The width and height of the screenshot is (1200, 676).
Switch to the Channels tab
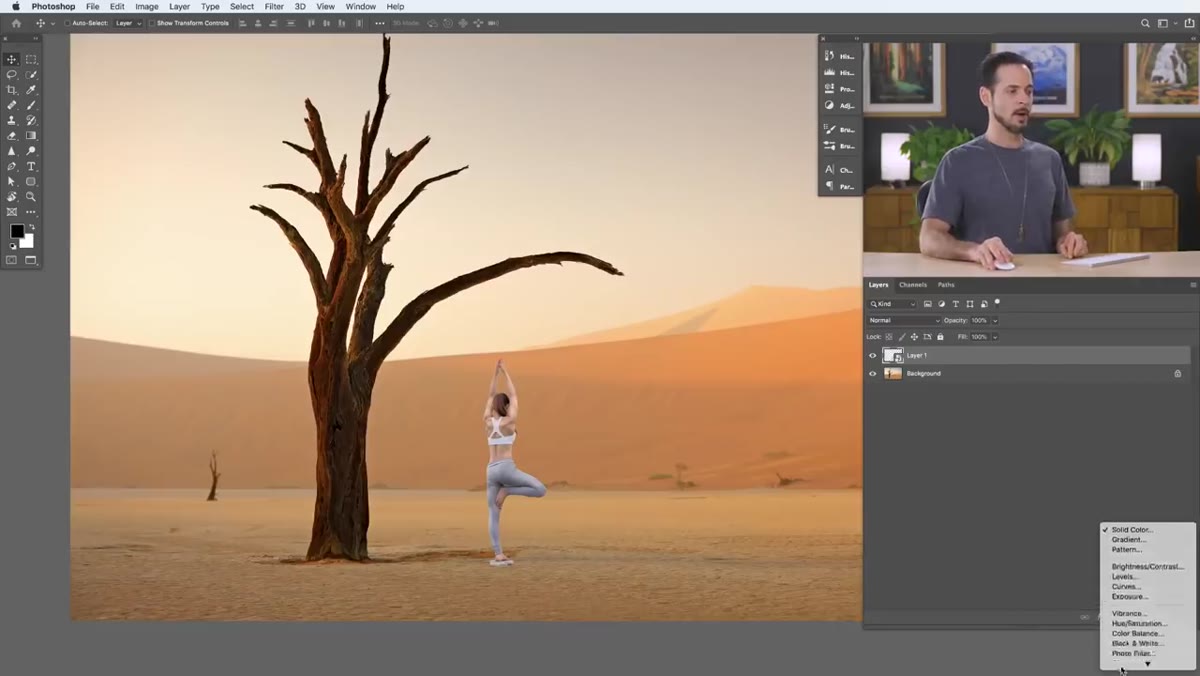point(913,285)
